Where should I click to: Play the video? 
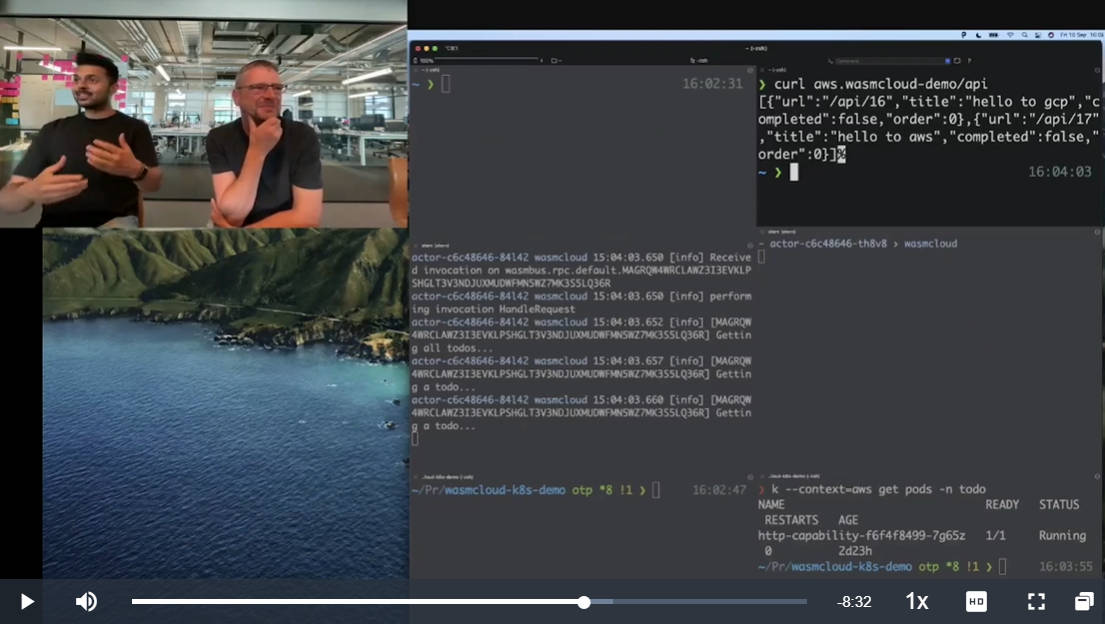pyautogui.click(x=27, y=601)
